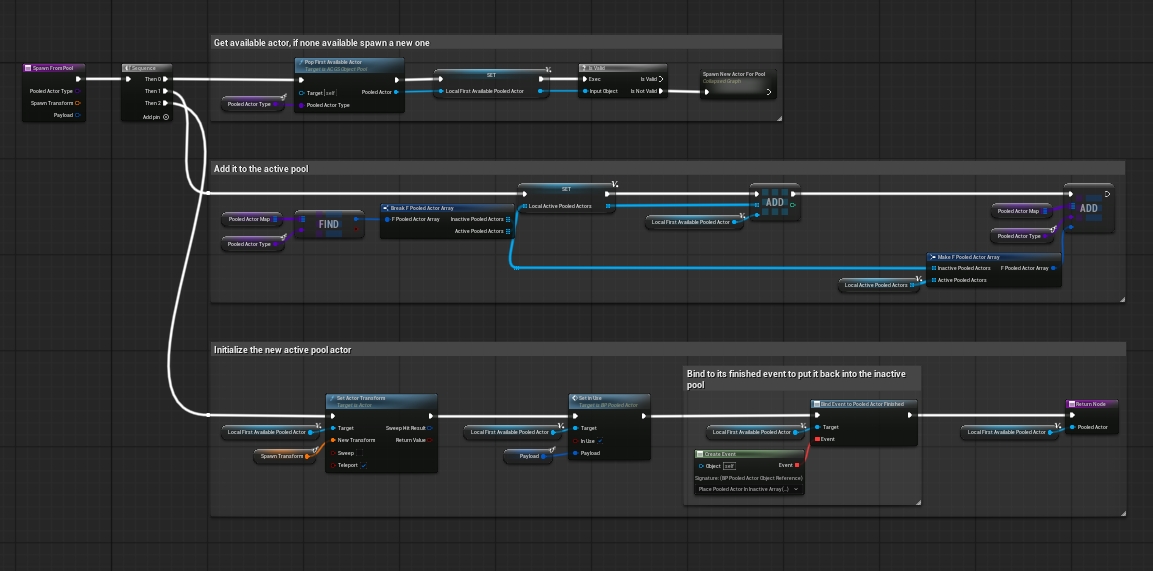This screenshot has width=1153, height=571.
Task: Select the 'Add it to the active pool' comment title
Action: click(x=261, y=169)
